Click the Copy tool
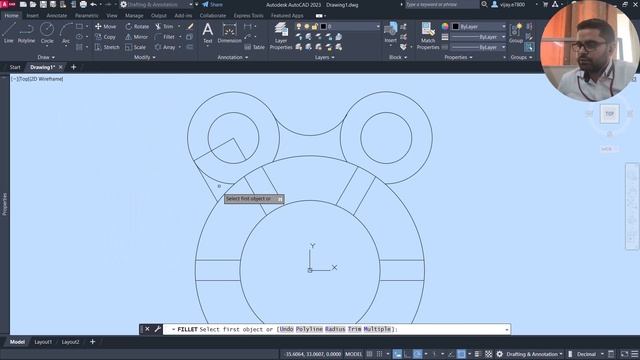The width and height of the screenshot is (640, 360). (x=105, y=37)
